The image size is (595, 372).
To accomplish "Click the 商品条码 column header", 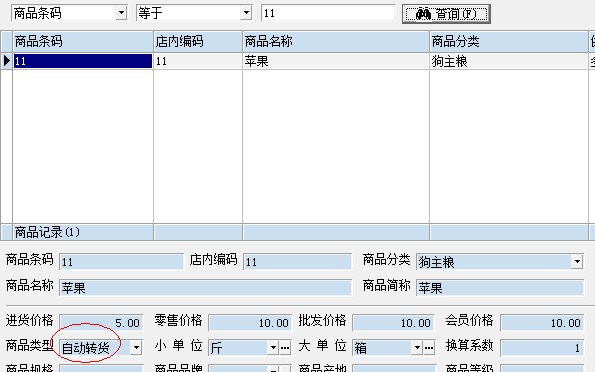I will pos(83,41).
